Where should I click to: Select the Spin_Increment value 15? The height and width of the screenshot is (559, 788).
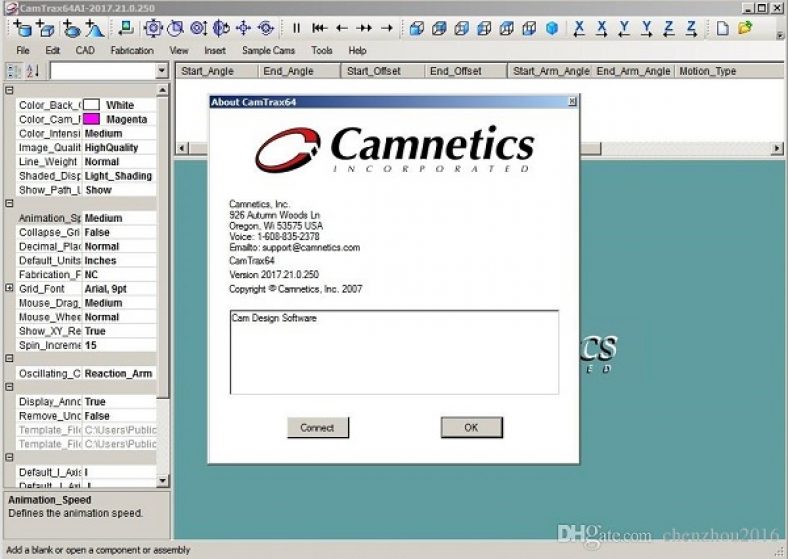point(120,345)
